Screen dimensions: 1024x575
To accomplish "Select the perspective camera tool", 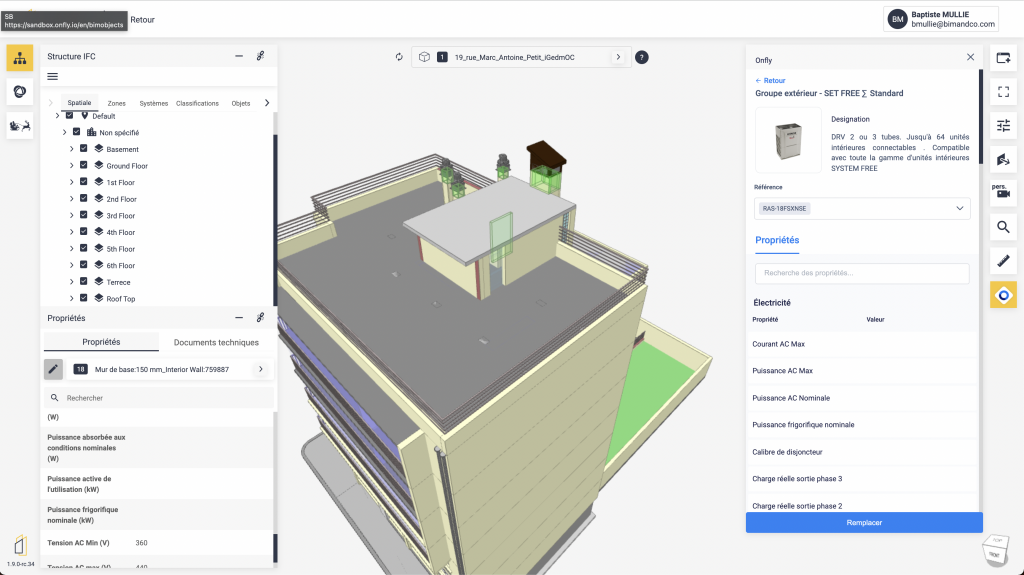I will coord(1003,192).
